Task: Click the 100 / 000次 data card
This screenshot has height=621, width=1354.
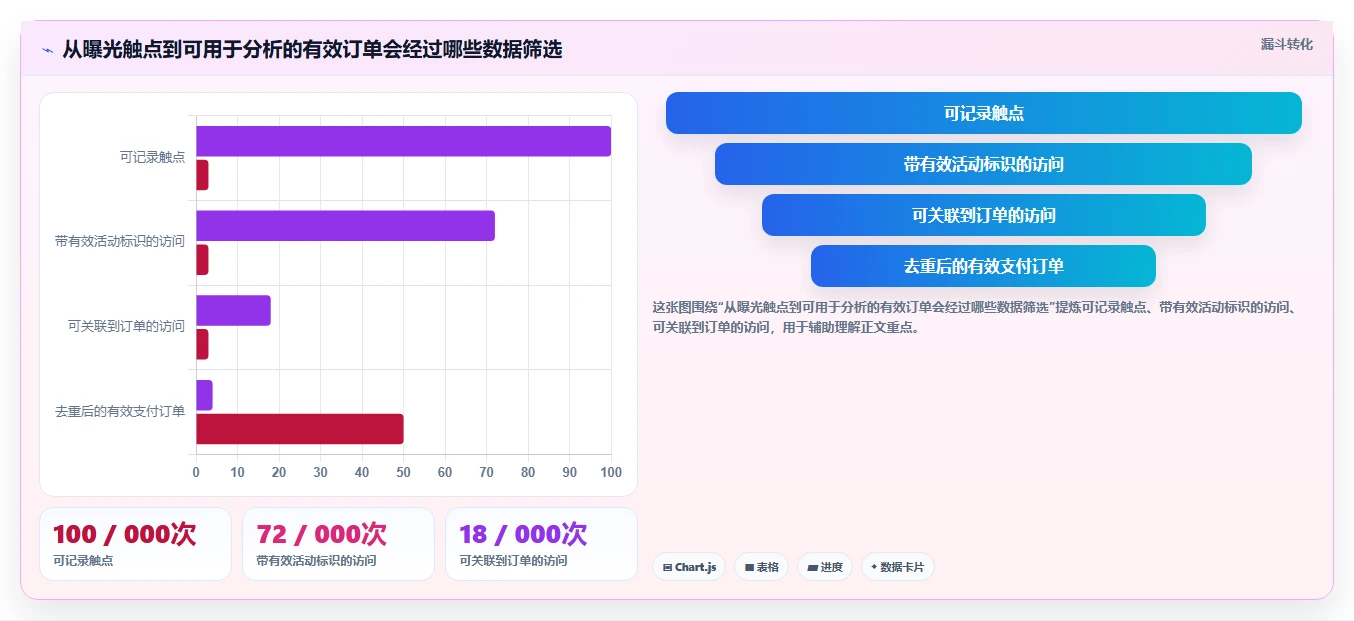Action: (135, 544)
